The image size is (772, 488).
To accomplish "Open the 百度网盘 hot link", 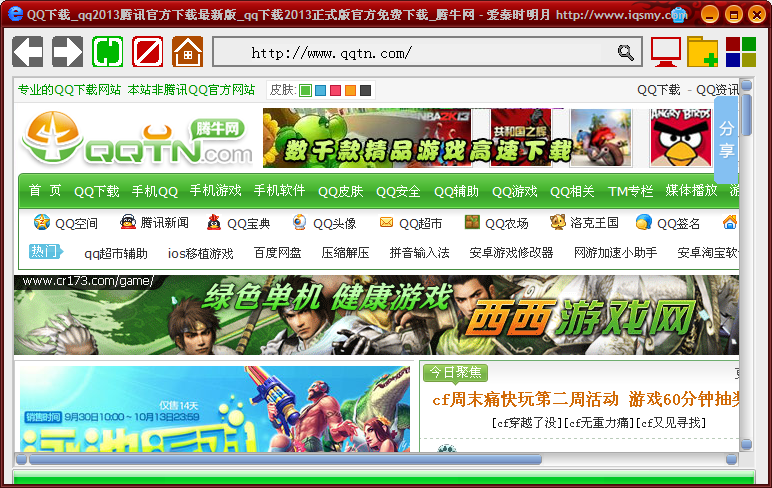I will point(277,253).
